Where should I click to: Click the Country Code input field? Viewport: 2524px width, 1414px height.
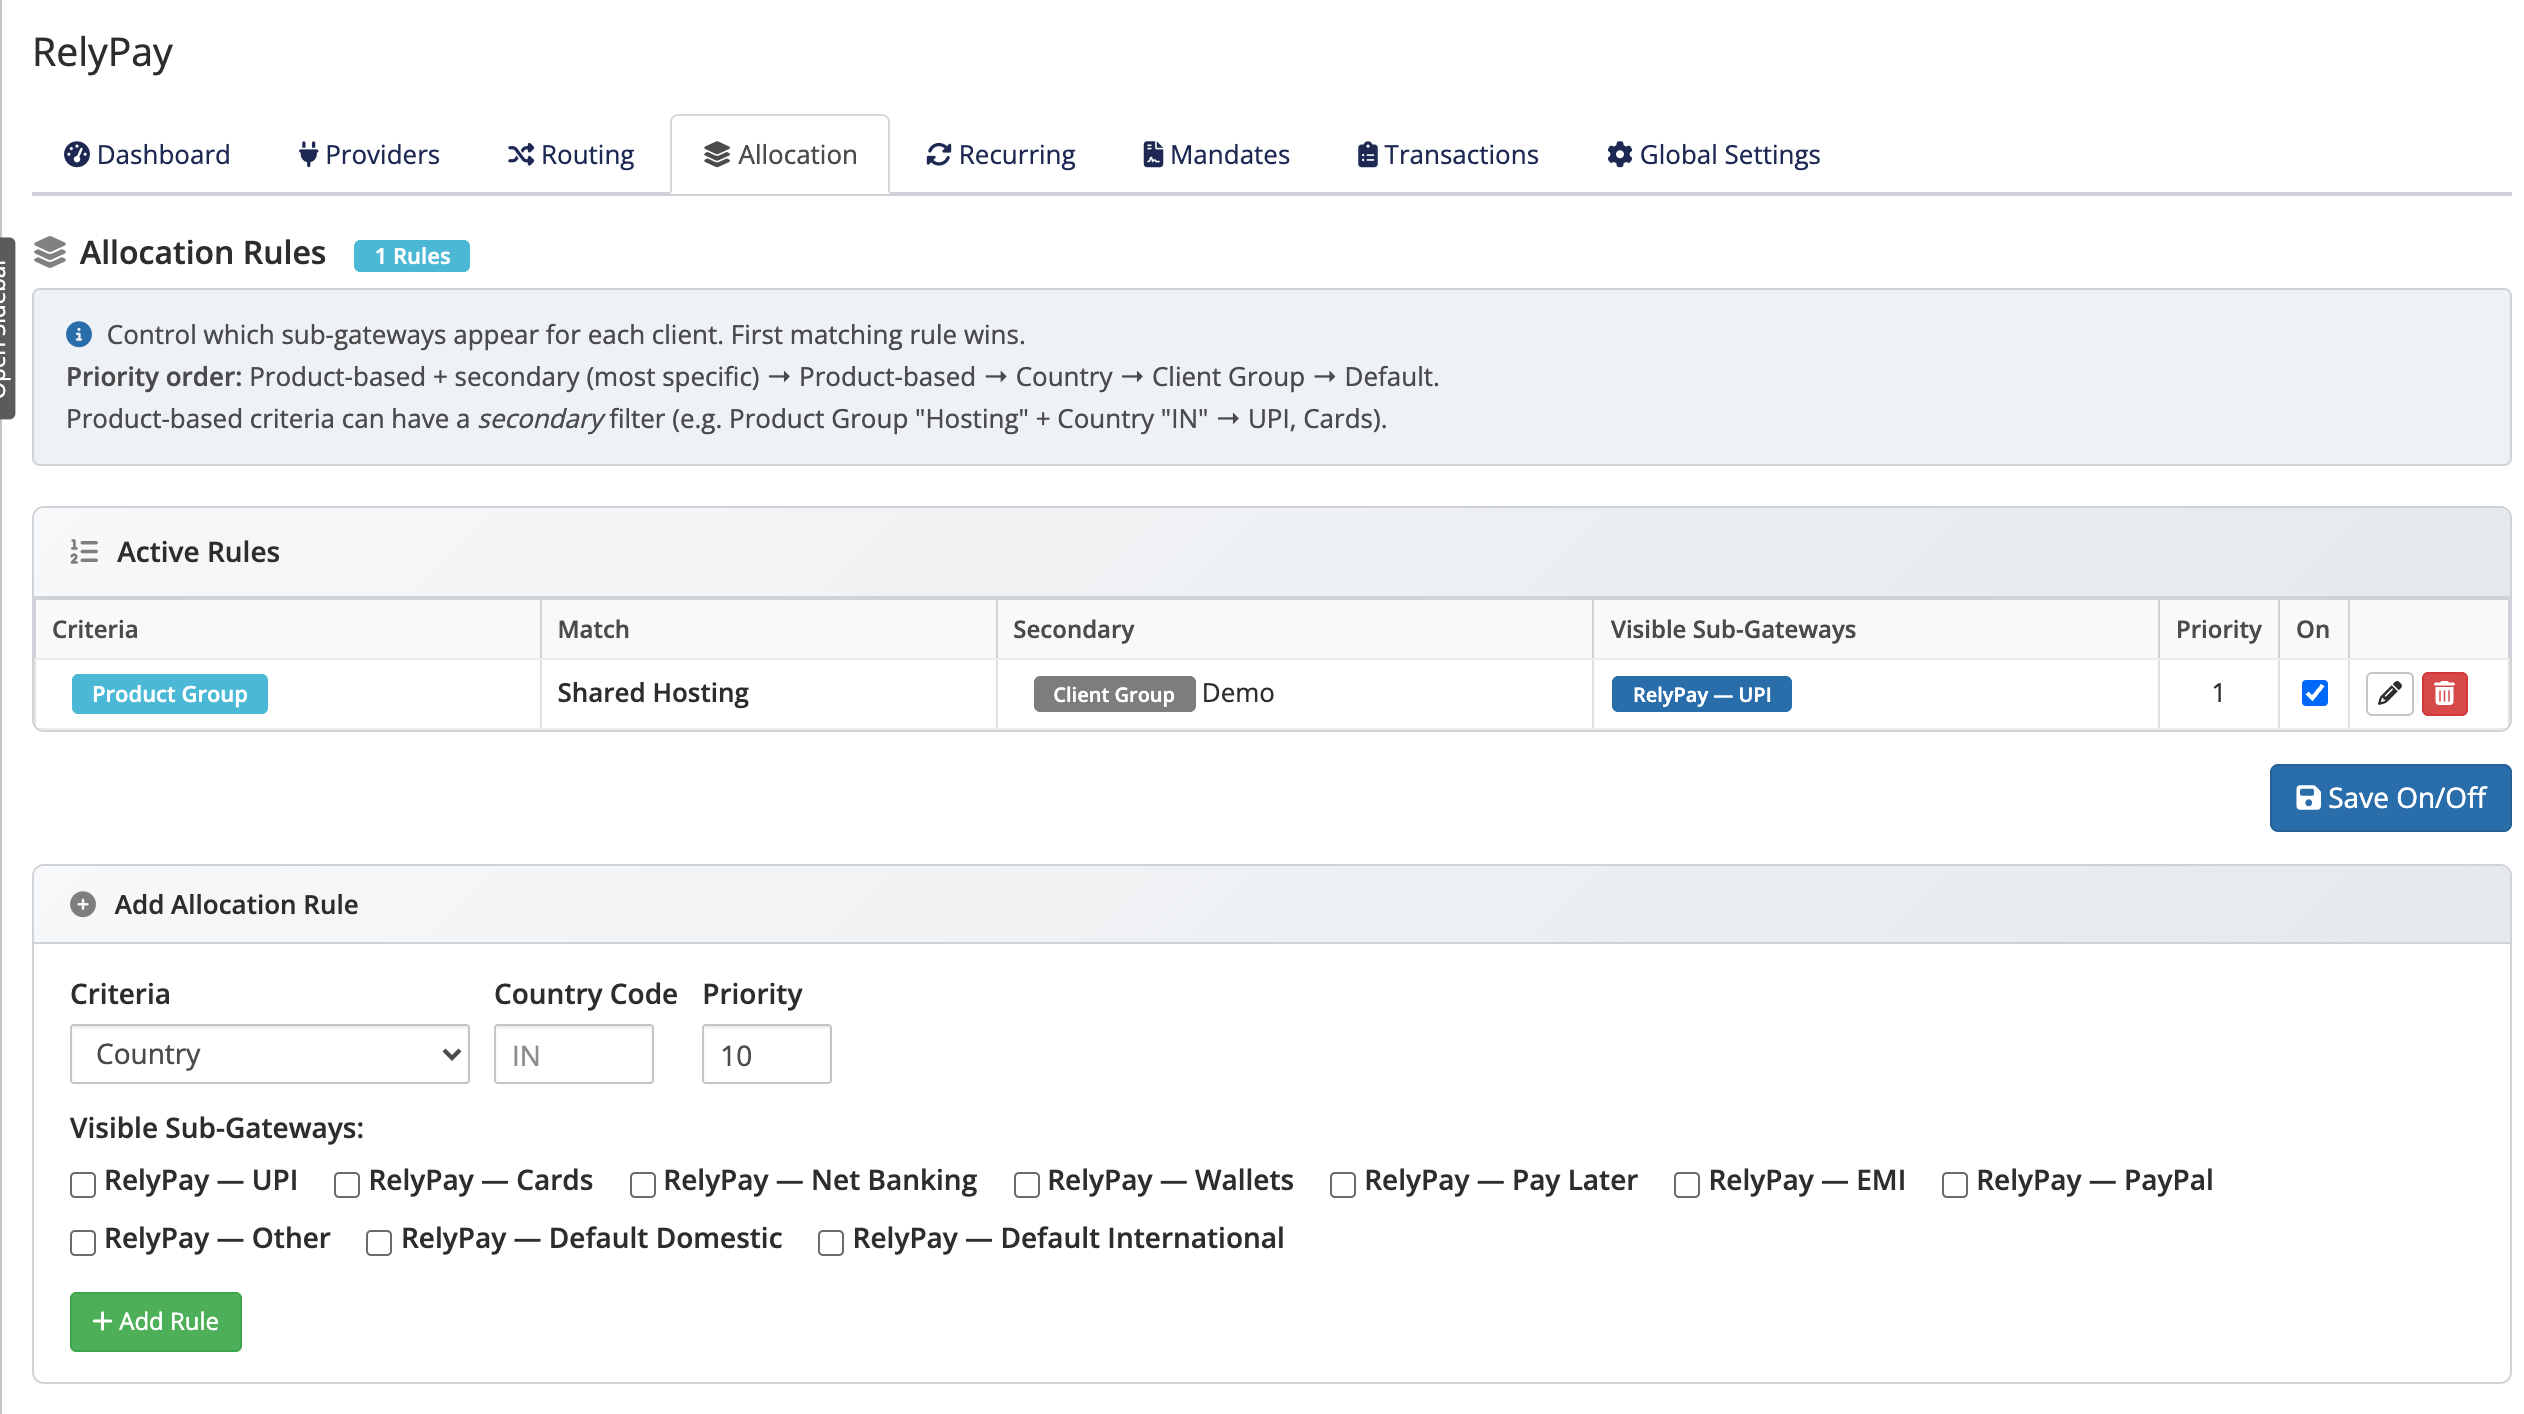pyautogui.click(x=574, y=1054)
